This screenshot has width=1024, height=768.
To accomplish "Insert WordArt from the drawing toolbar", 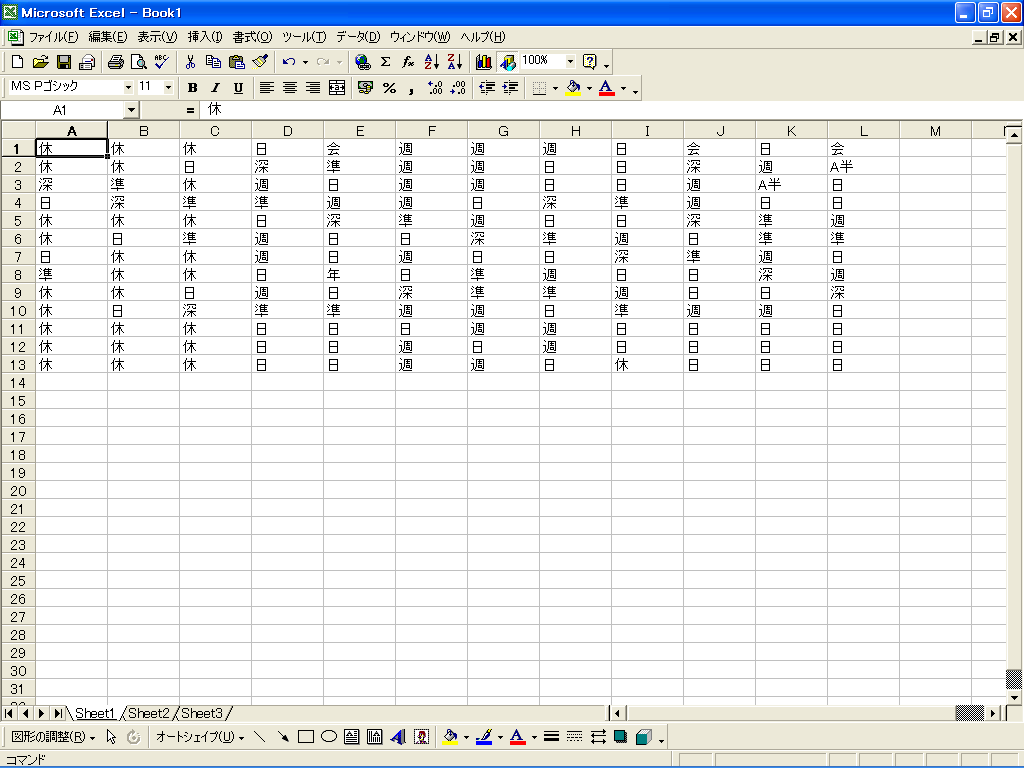I will (398, 737).
